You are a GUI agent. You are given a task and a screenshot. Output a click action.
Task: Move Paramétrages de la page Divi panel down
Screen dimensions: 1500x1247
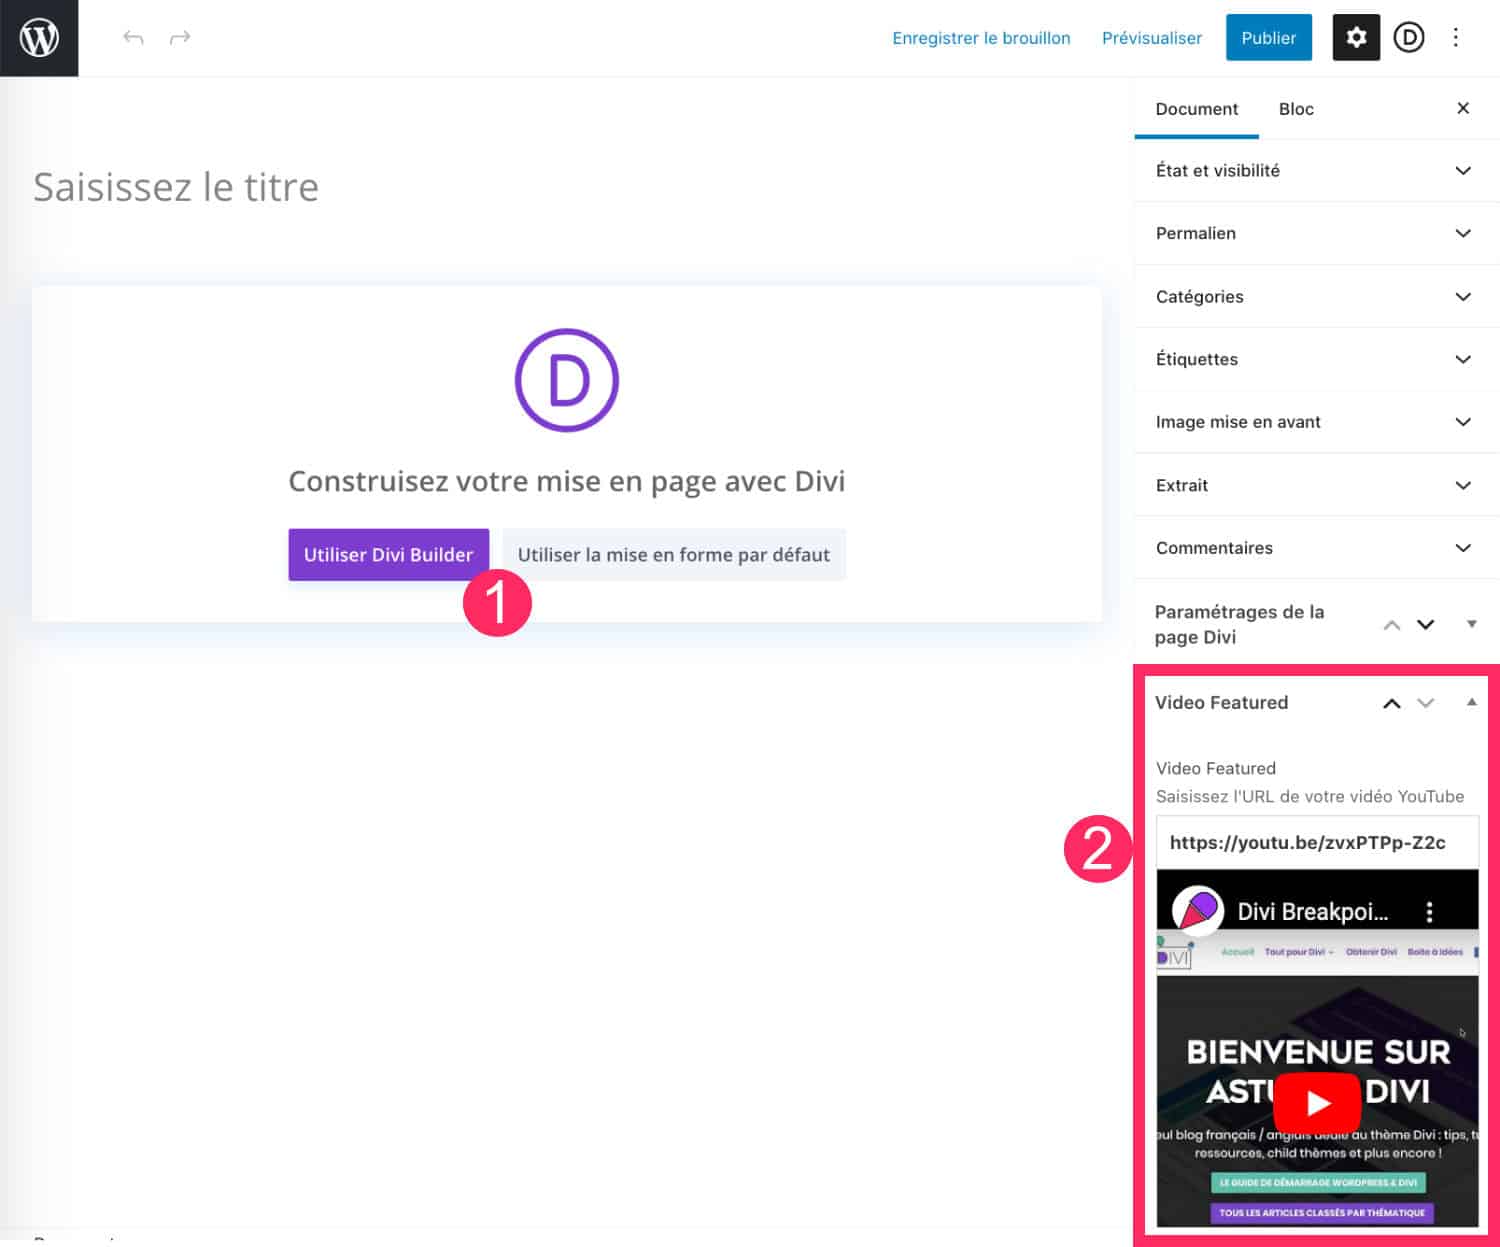click(1426, 625)
